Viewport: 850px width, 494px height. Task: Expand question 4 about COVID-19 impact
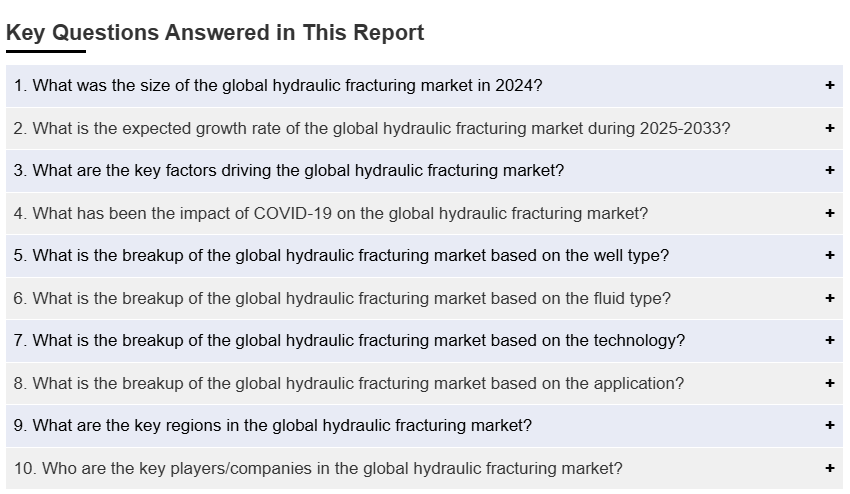click(x=331, y=213)
